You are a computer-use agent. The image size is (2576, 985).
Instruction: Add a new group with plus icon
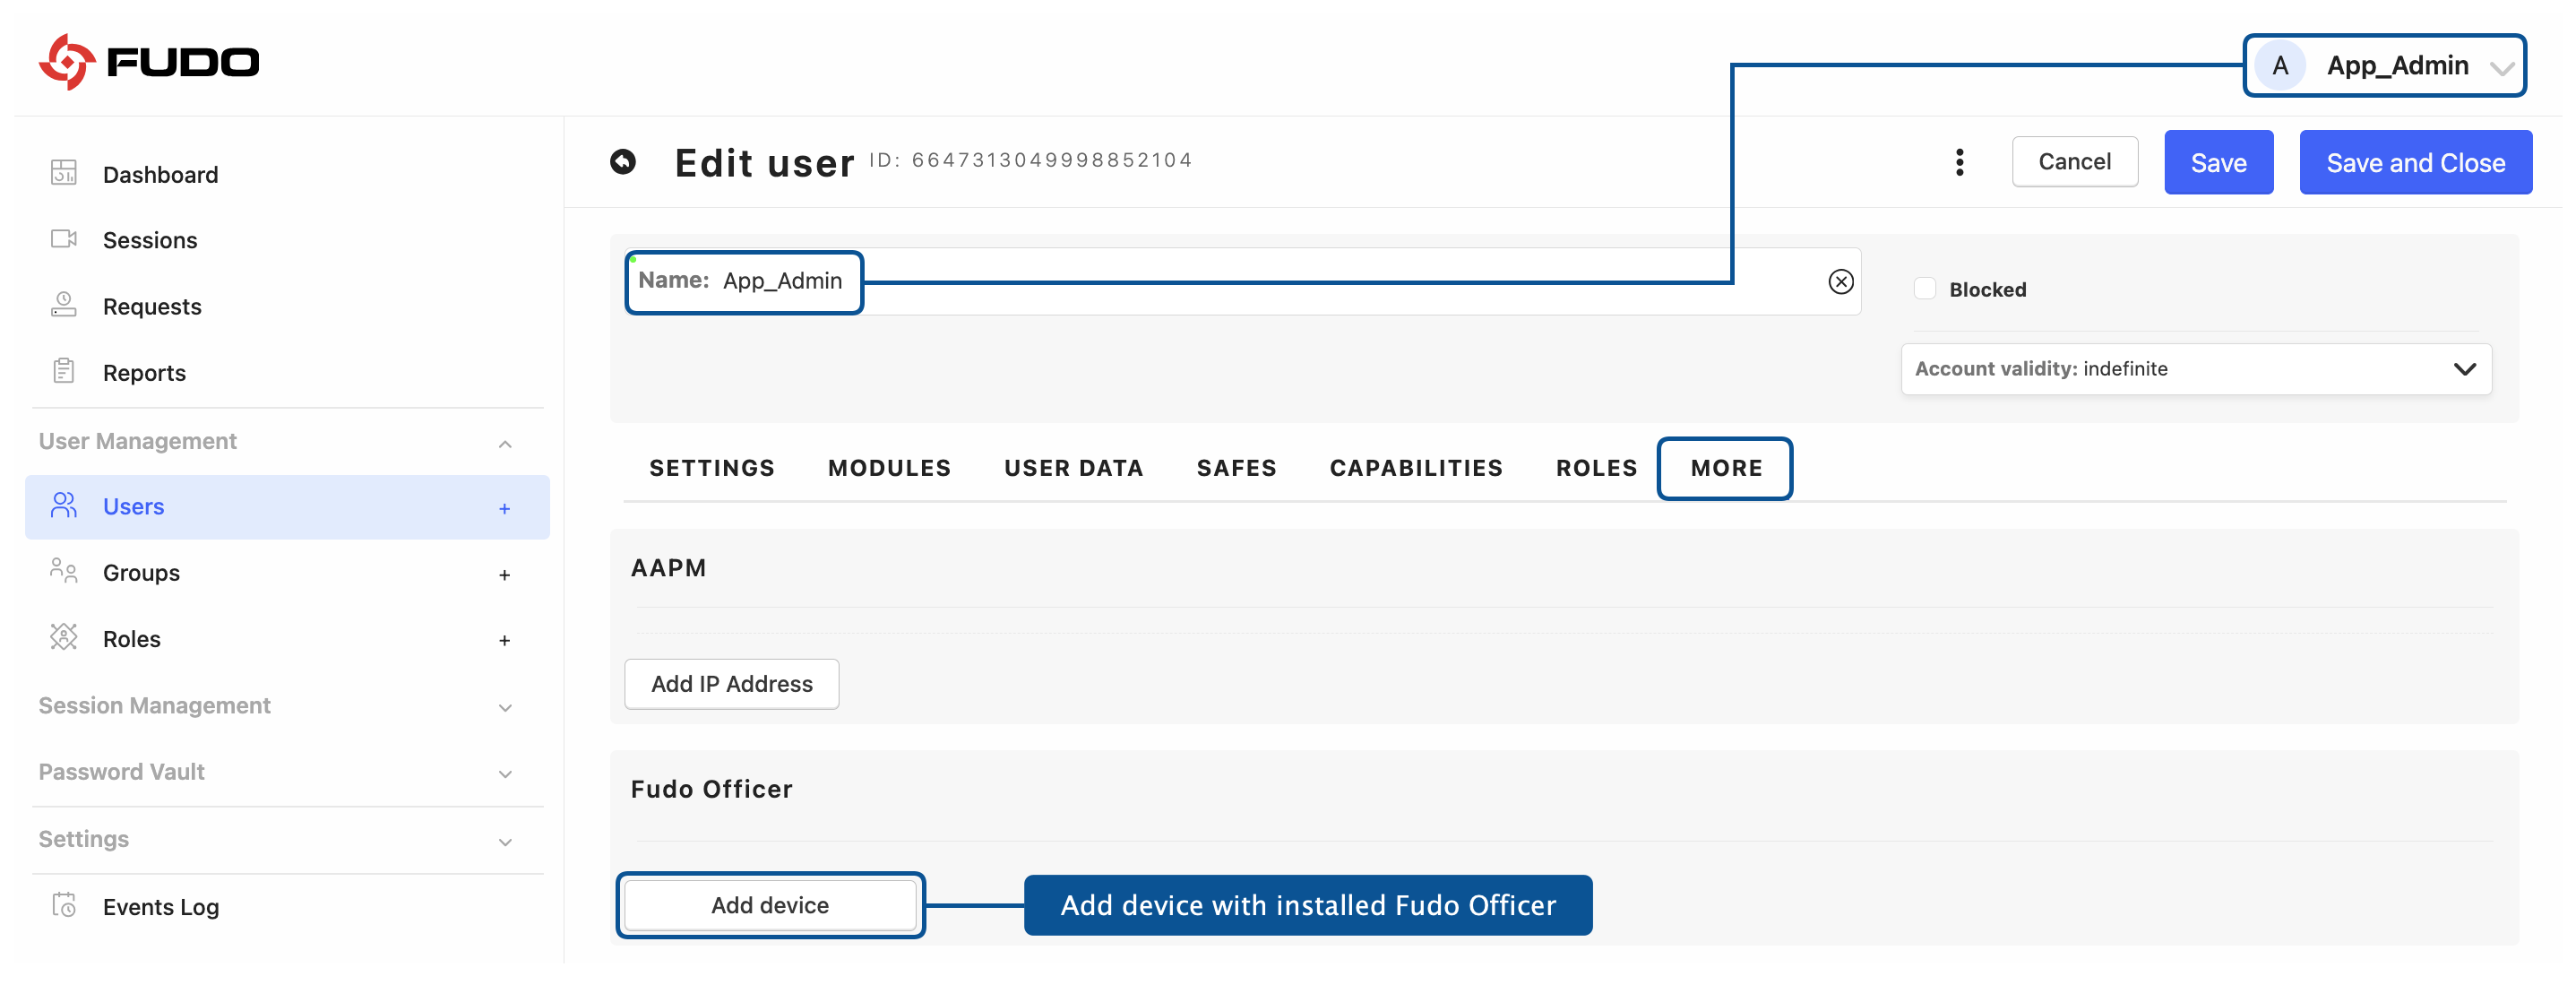505,575
